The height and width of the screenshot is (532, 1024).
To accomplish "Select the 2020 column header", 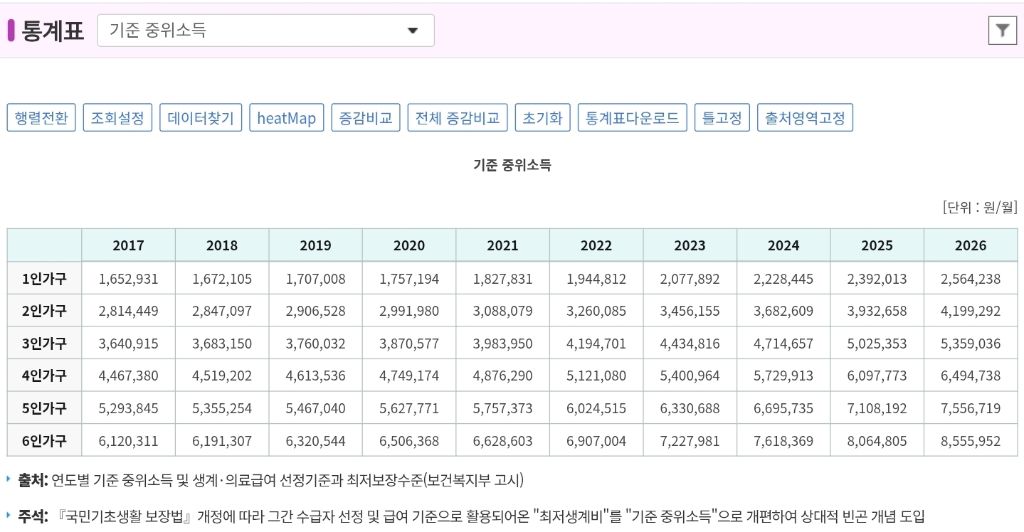I will click(x=409, y=245).
